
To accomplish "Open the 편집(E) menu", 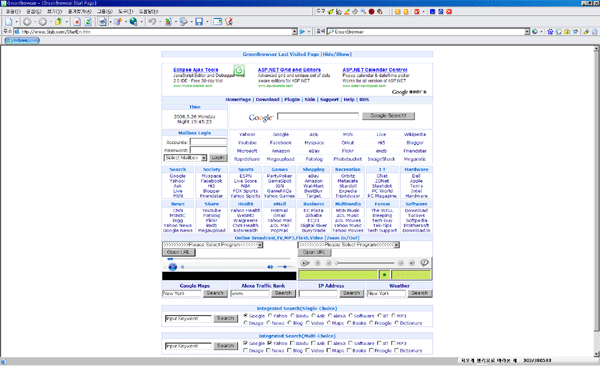I will click(x=34, y=11).
